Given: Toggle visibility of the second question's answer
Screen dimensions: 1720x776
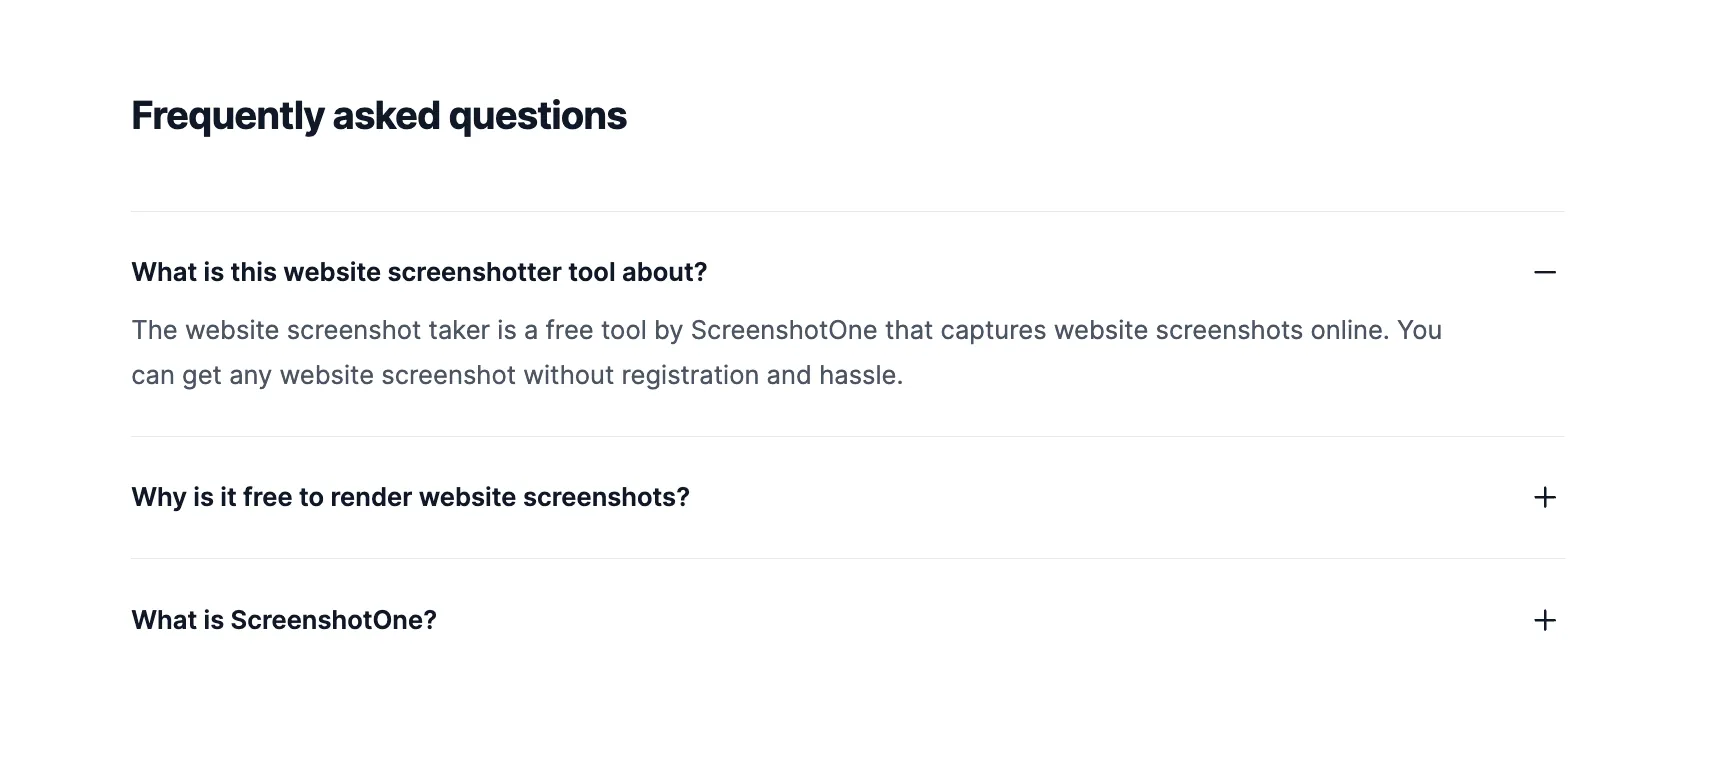Looking at the screenshot, I should pyautogui.click(x=1545, y=497).
